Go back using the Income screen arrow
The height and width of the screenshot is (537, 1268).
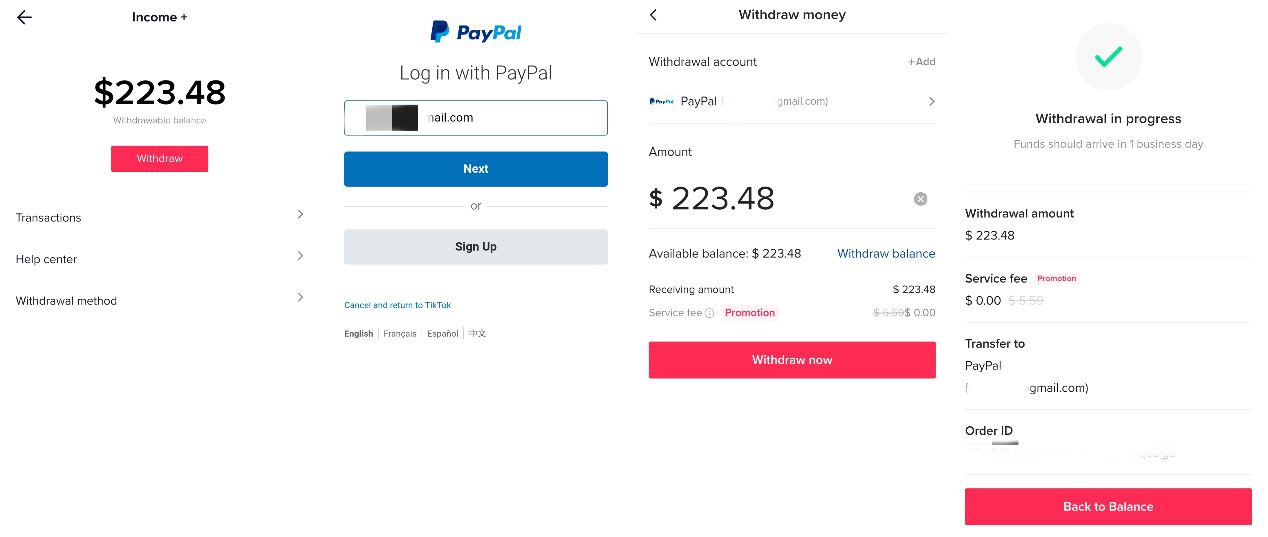pyautogui.click(x=25, y=17)
